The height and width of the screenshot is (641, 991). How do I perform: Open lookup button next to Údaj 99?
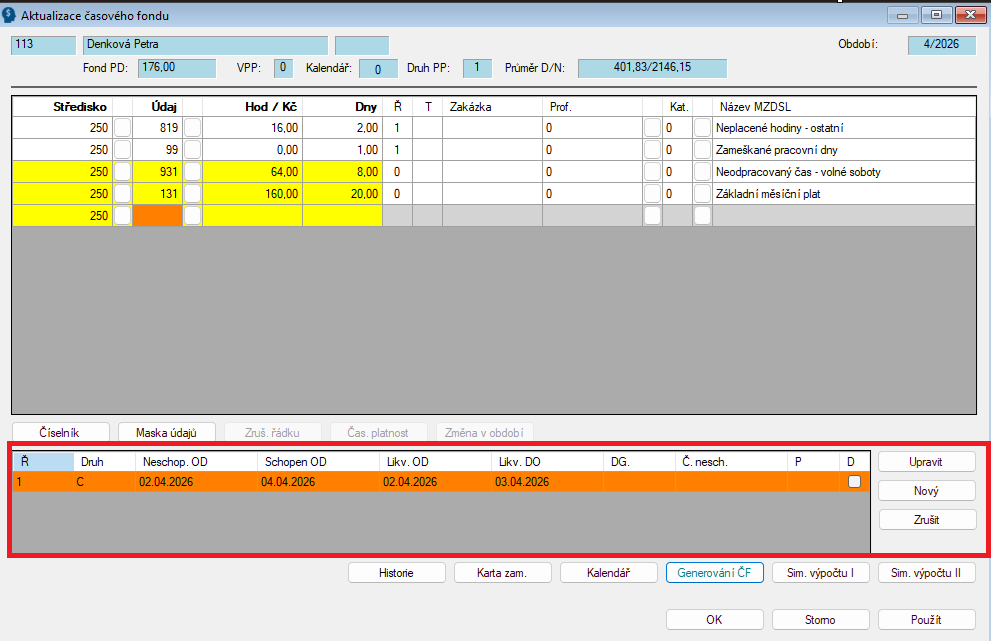[x=192, y=150]
